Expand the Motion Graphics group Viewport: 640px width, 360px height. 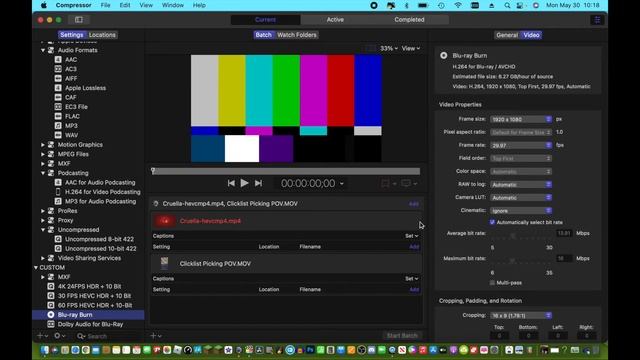[x=43, y=144]
